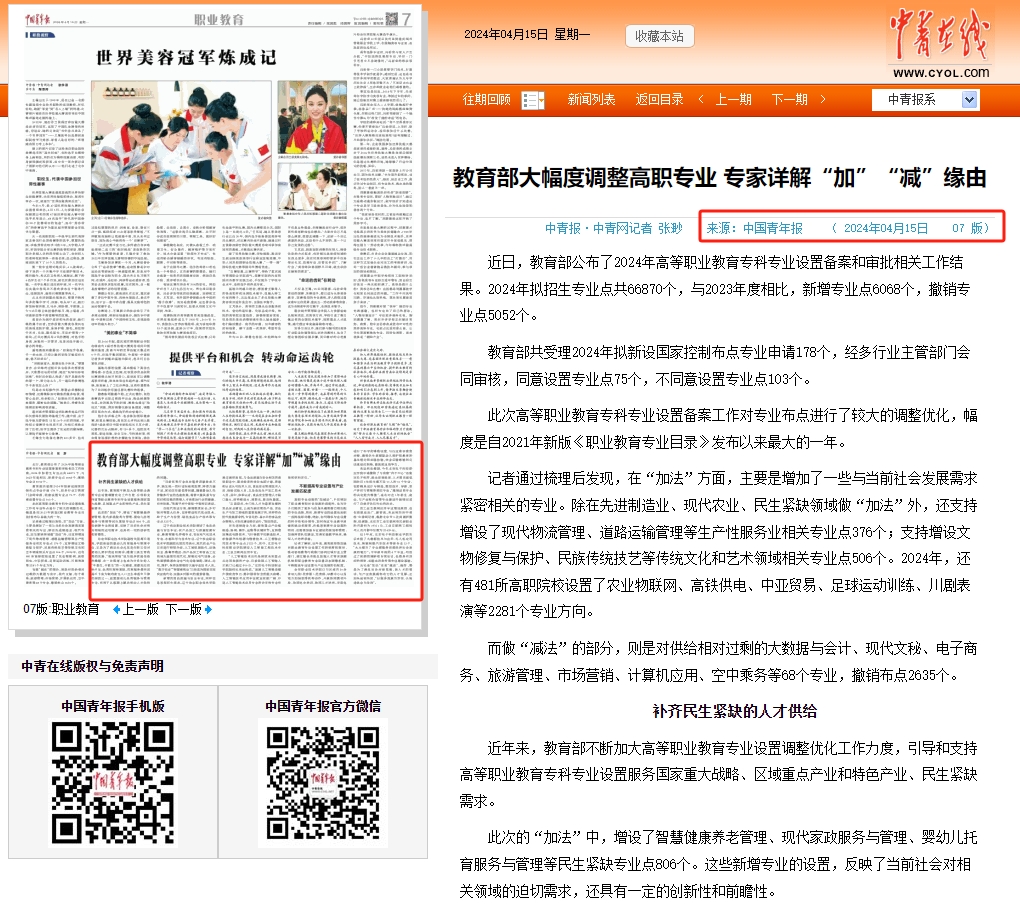The image size is (1020, 904).
Task: Open 新闻列表 in the navigation bar
Action: click(591, 100)
